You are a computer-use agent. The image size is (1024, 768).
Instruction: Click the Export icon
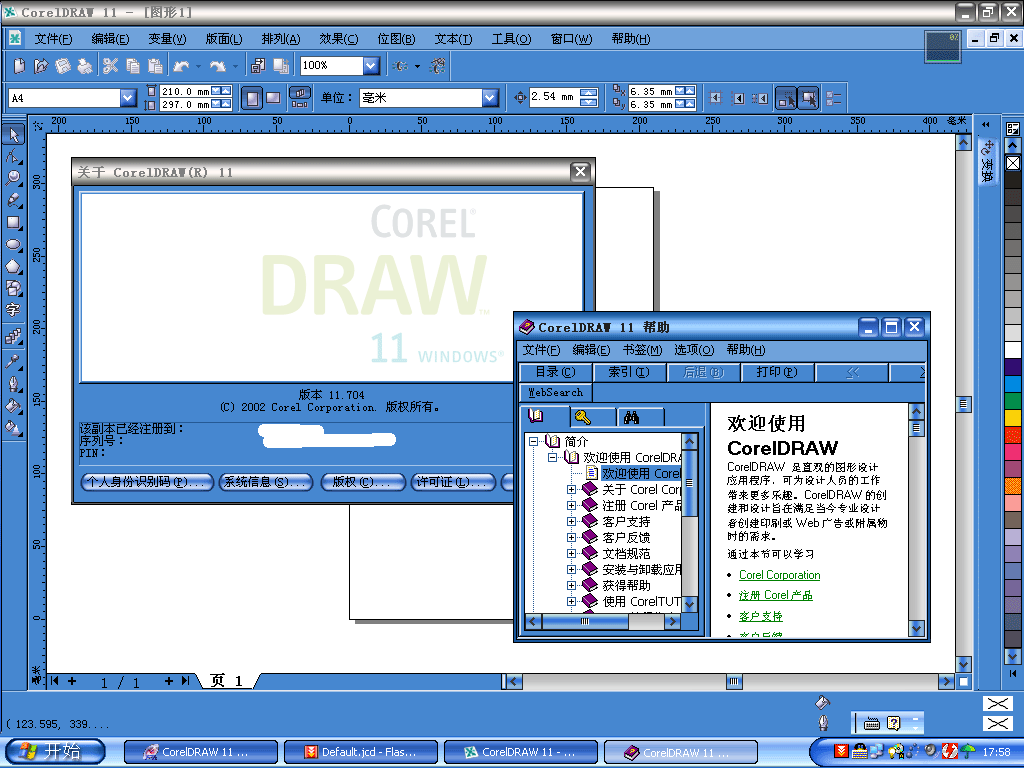click(281, 65)
